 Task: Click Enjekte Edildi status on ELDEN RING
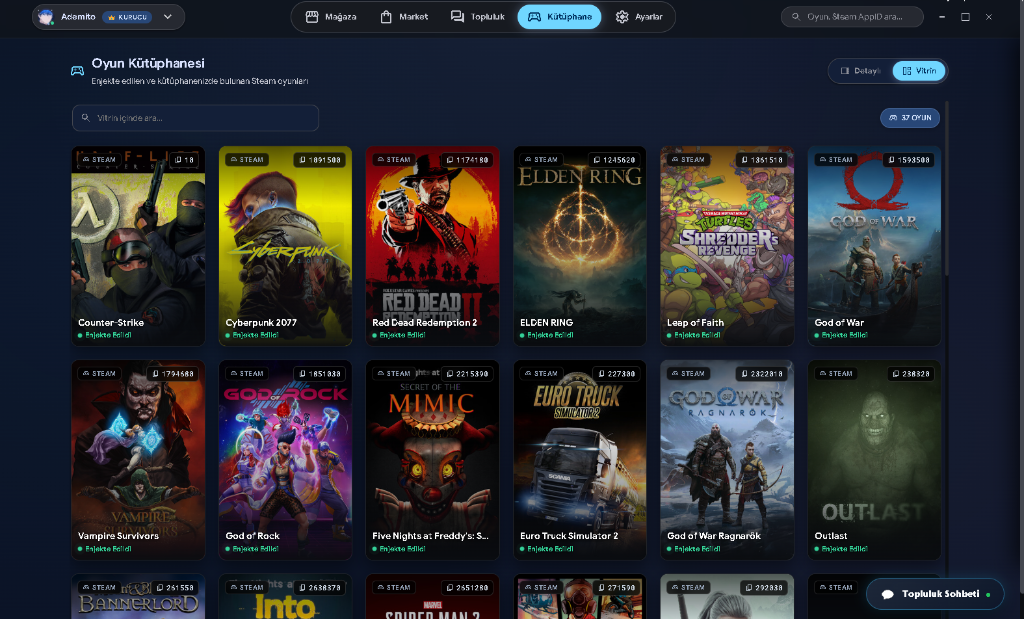point(547,335)
